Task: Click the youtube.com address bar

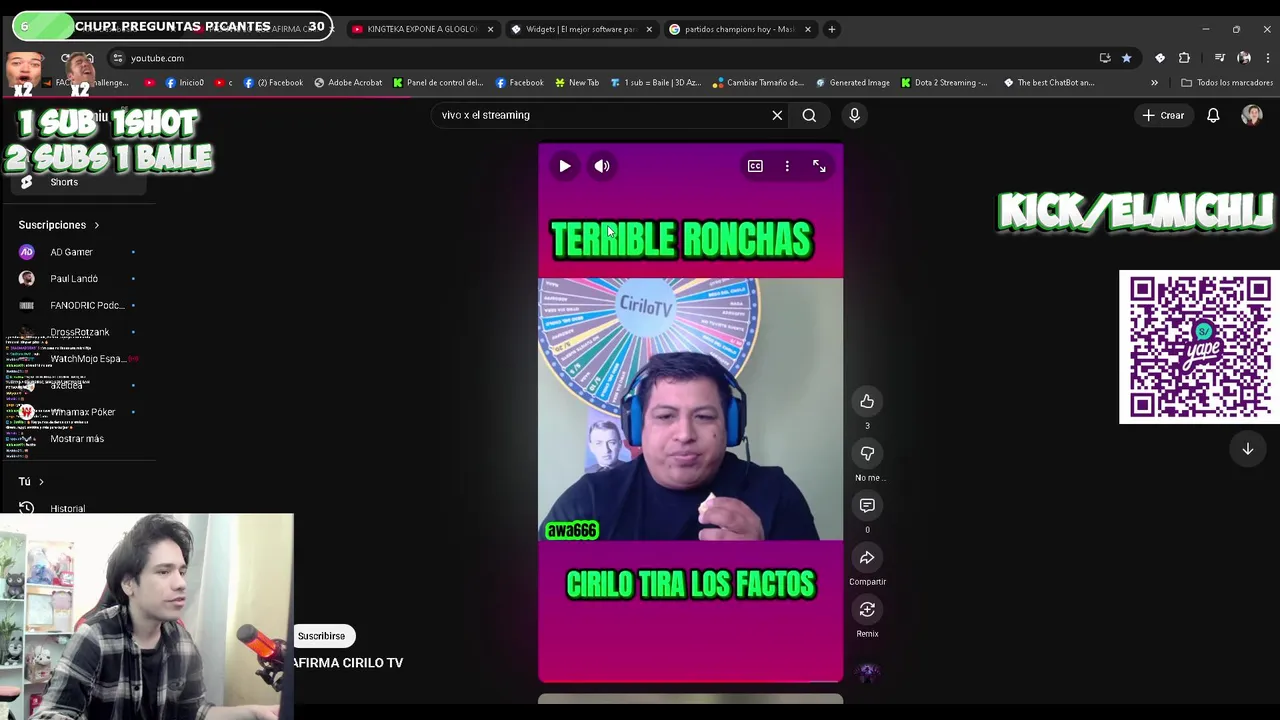Action: 600,58
